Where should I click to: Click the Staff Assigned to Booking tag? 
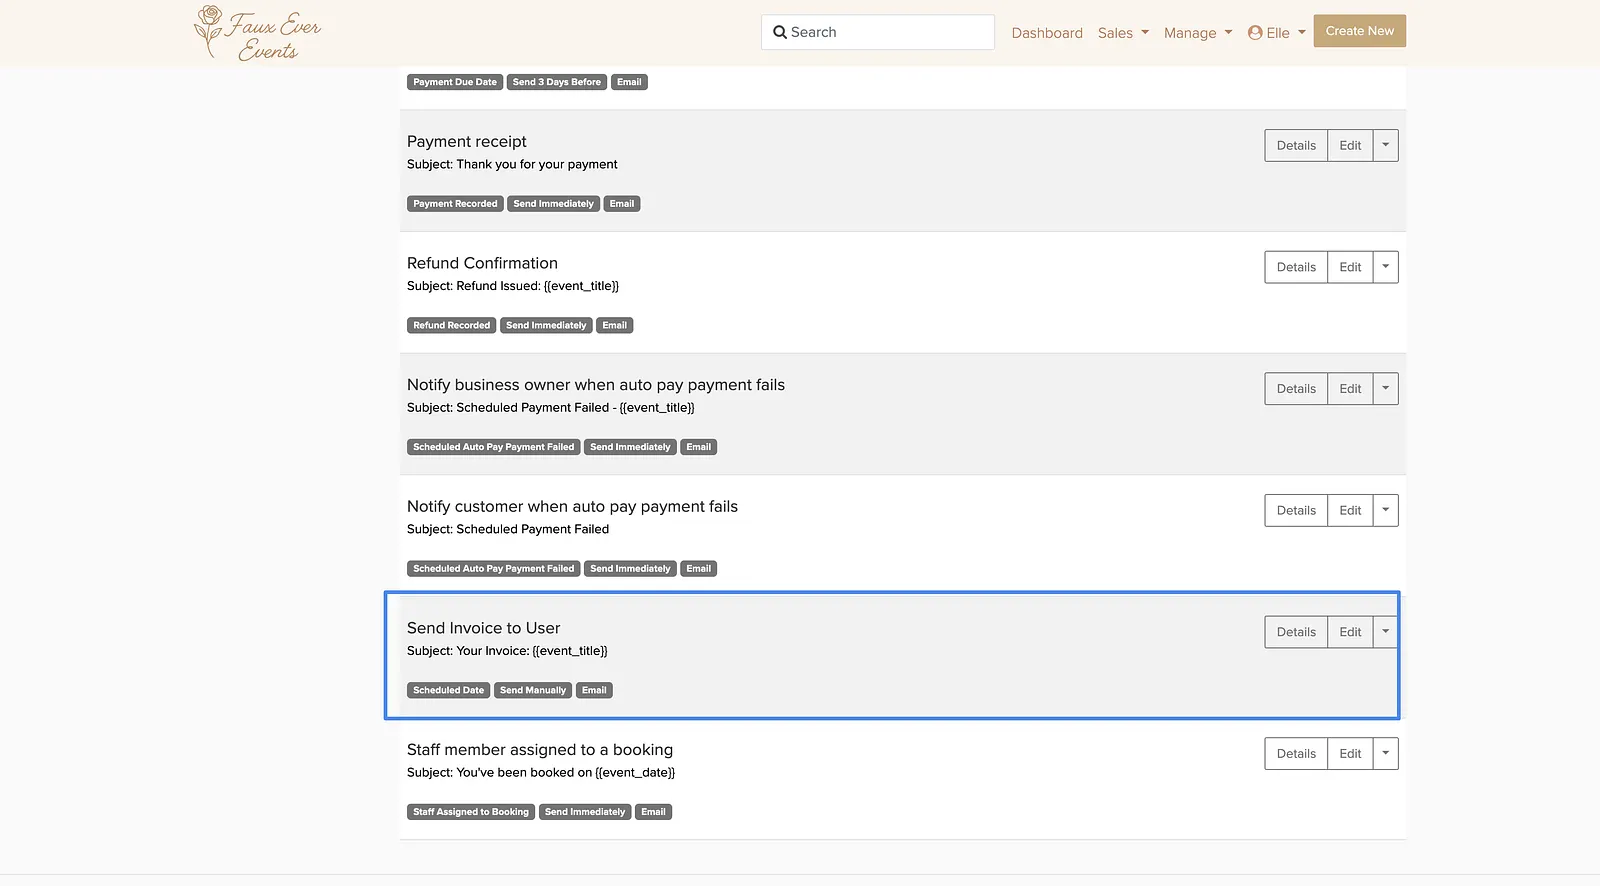471,812
